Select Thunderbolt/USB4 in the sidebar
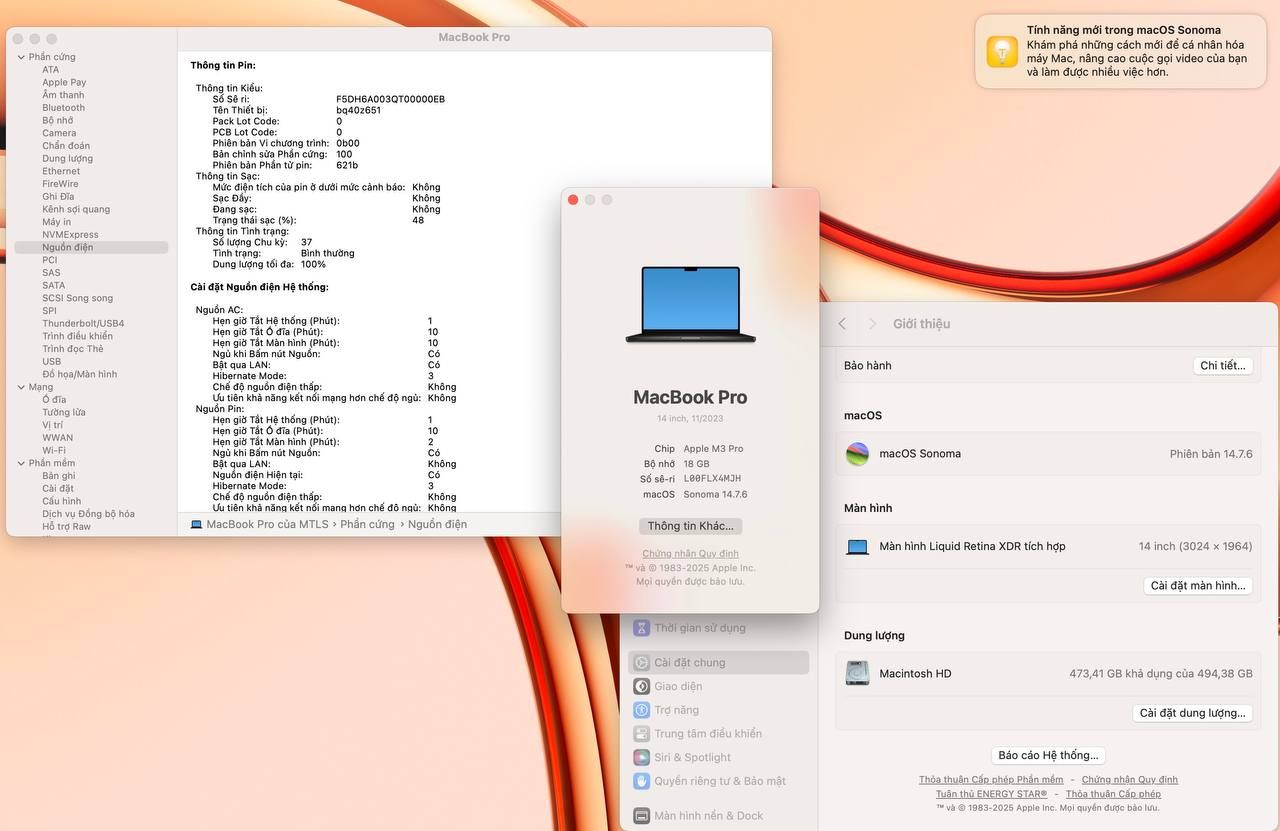This screenshot has height=831, width=1280. (x=83, y=323)
